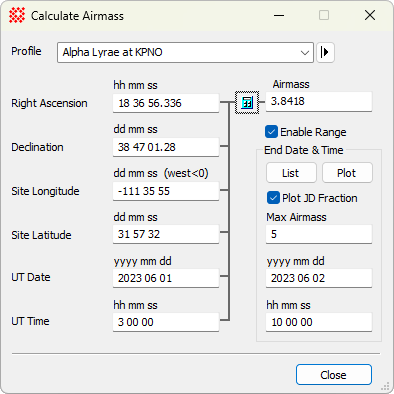Click the red dotted app icon in title bar
This screenshot has width=394, height=394.
[x=17, y=15]
